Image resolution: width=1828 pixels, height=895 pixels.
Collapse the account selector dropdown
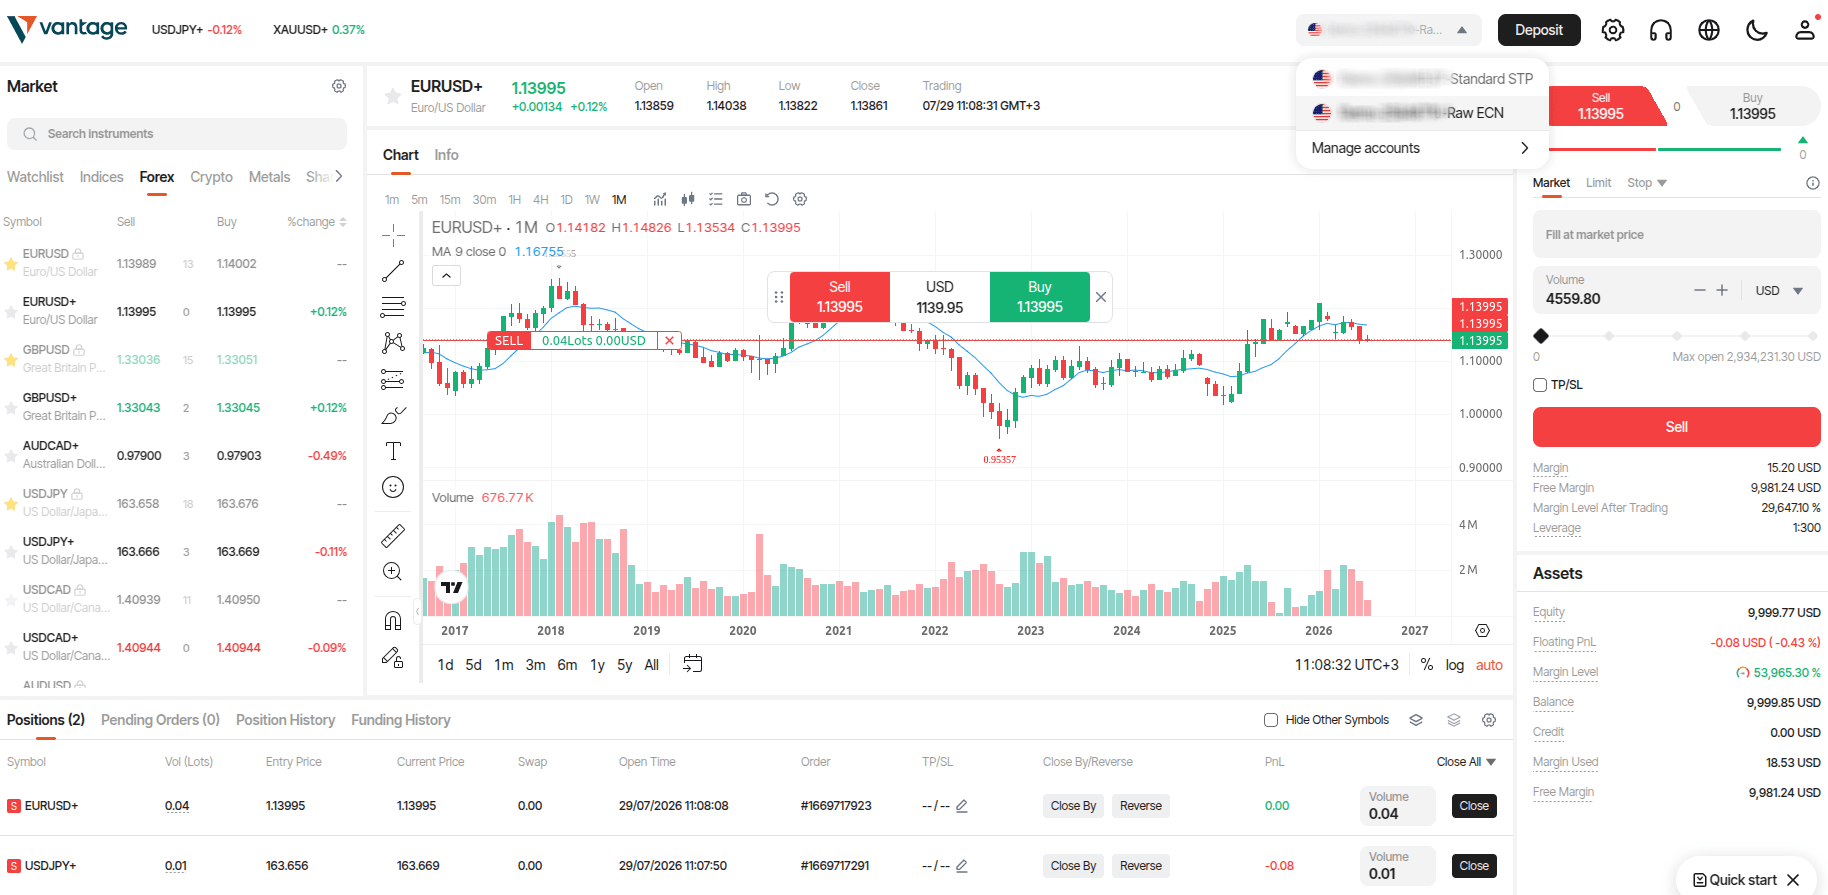1462,30
